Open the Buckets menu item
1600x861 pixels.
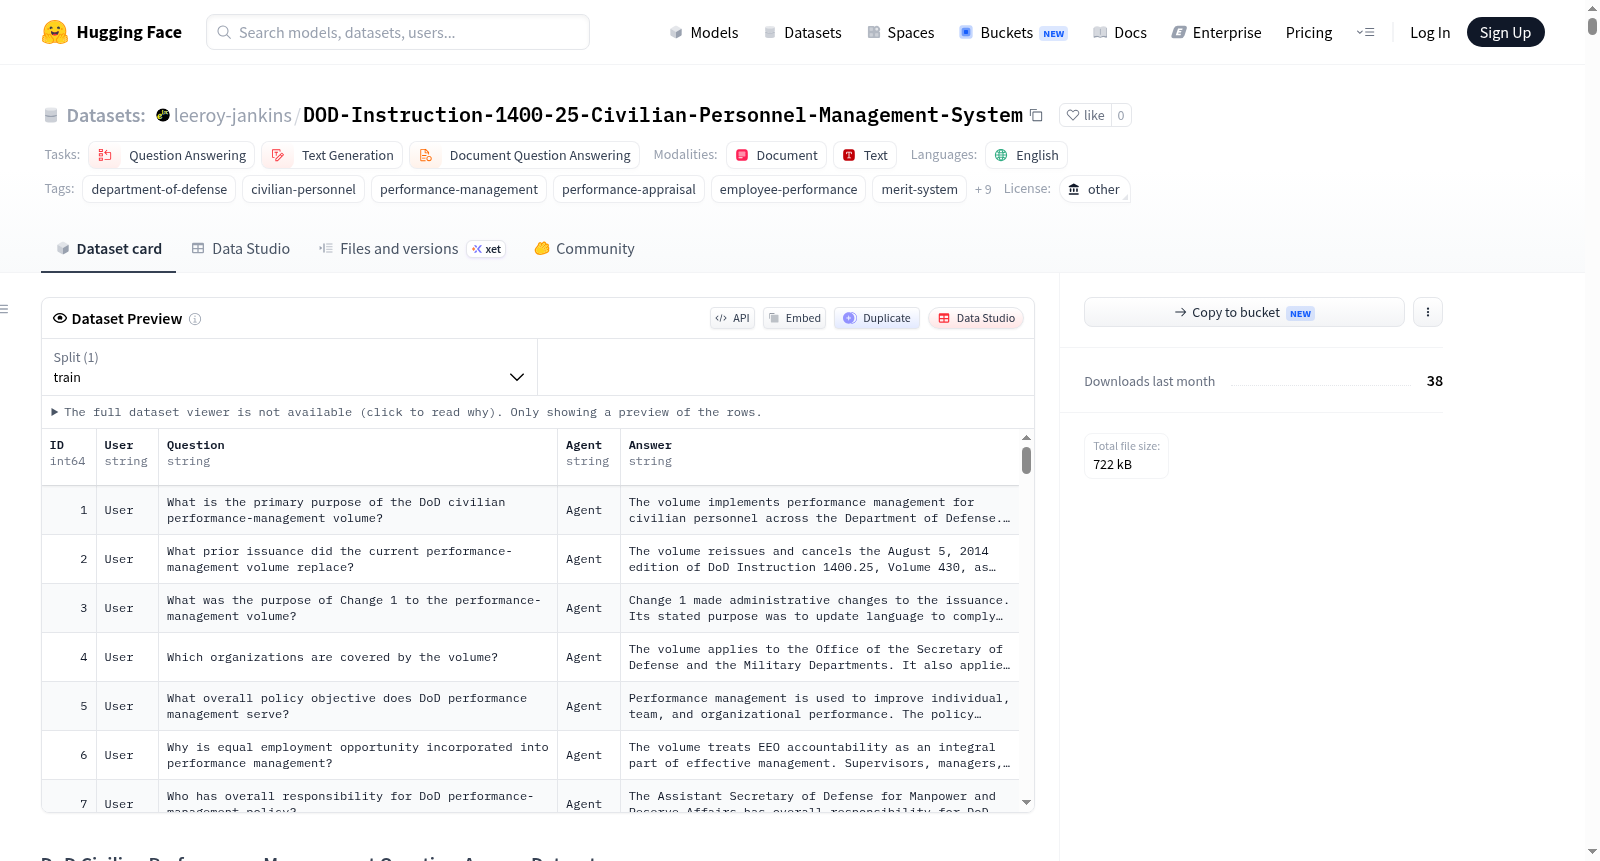tap(1012, 32)
